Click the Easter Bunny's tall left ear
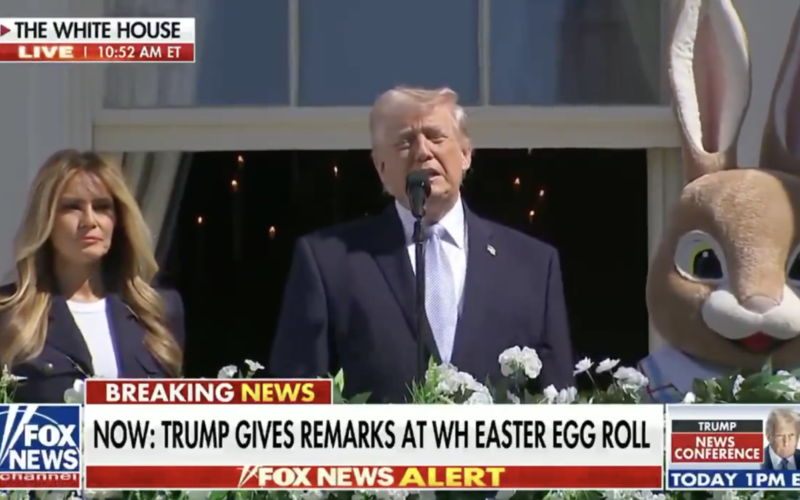 709,84
